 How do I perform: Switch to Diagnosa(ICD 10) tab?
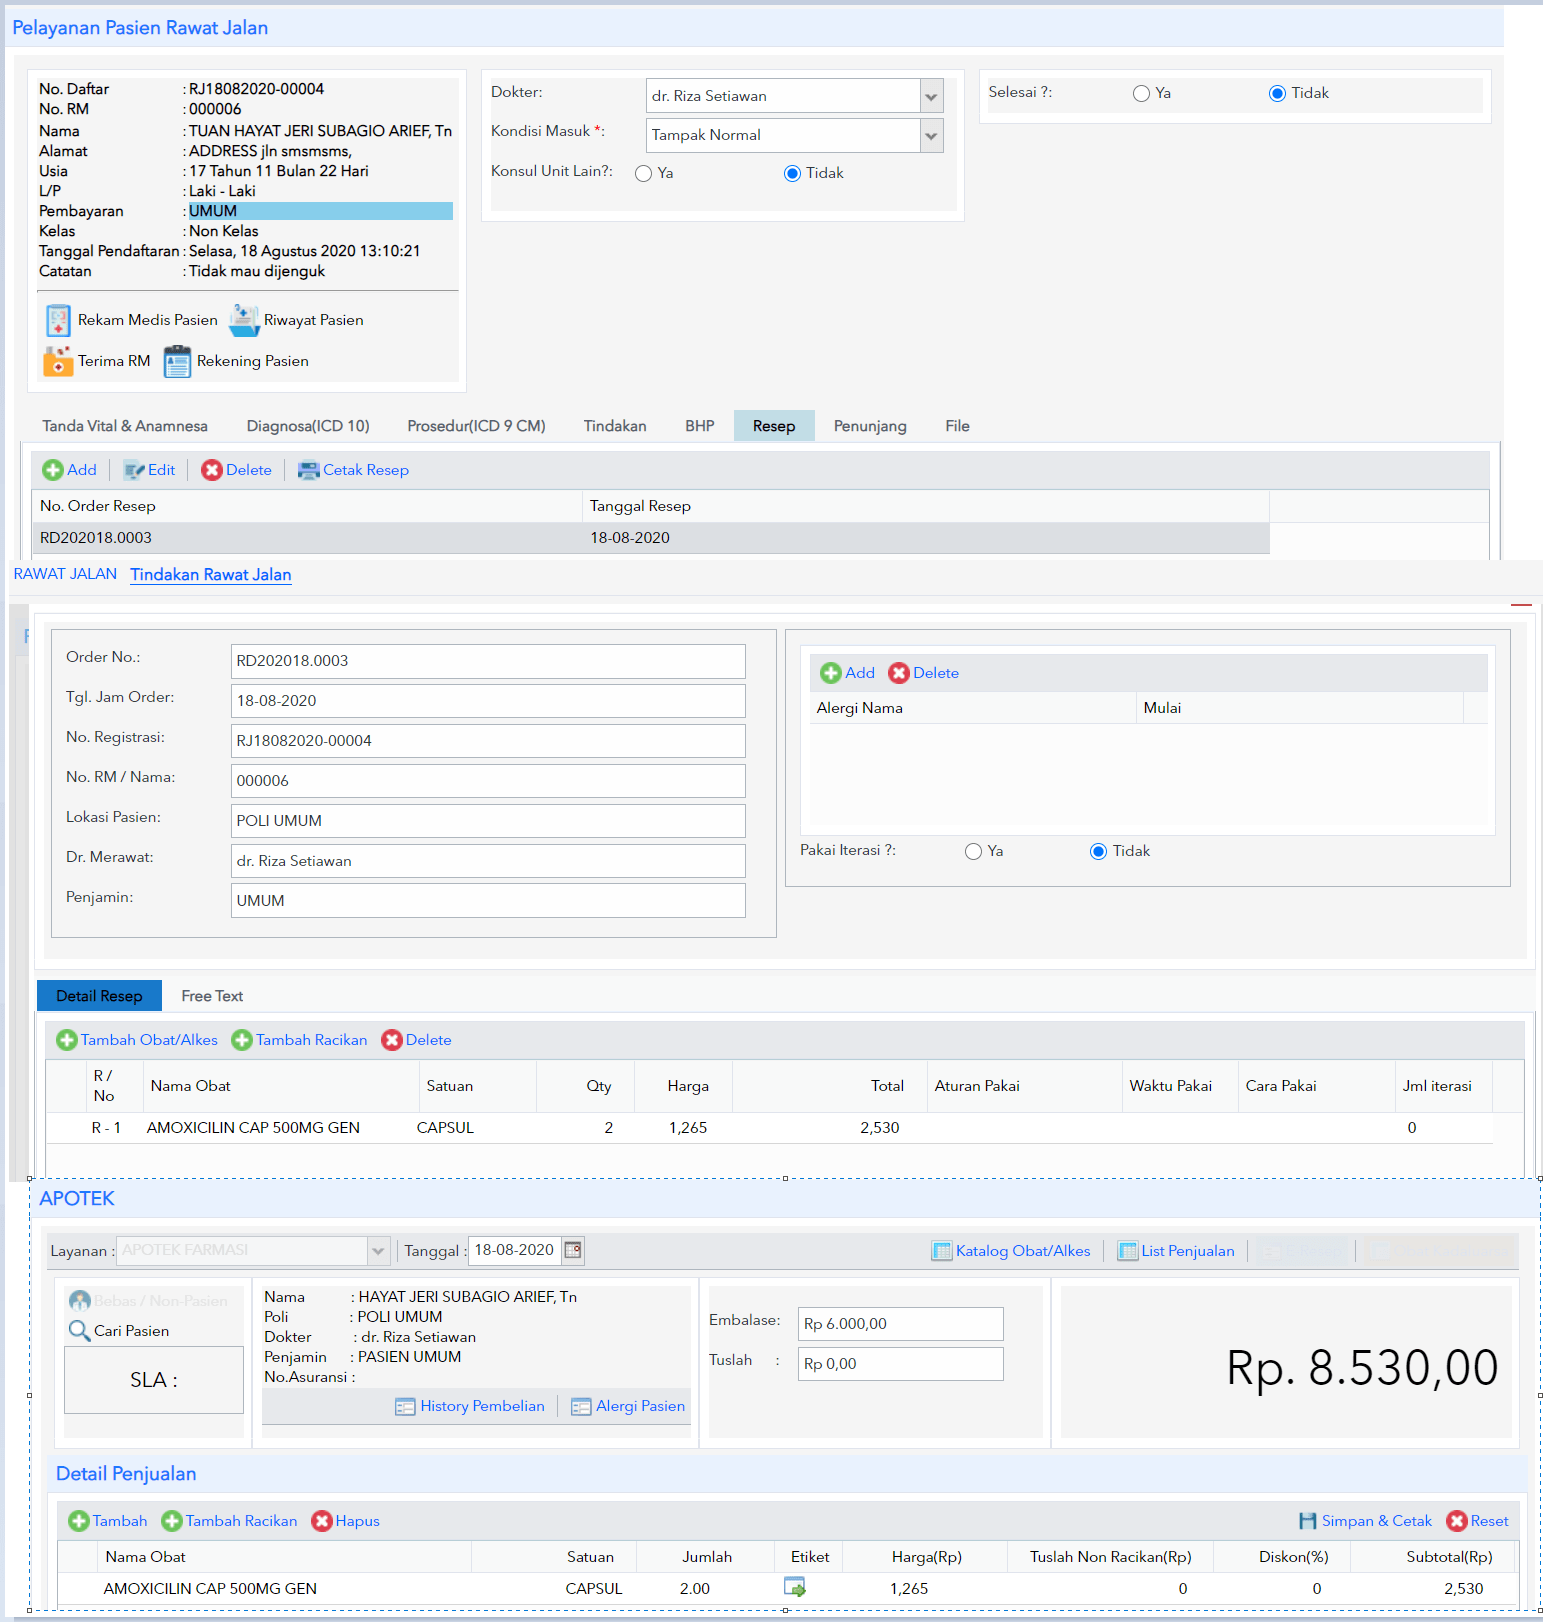click(308, 426)
